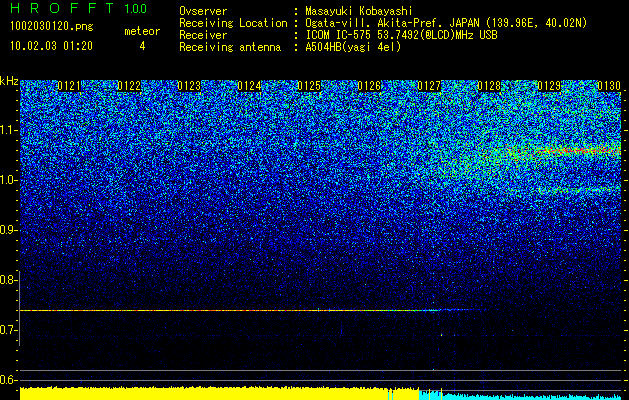Click the 0130 time marker
The image size is (629, 400).
[609, 86]
